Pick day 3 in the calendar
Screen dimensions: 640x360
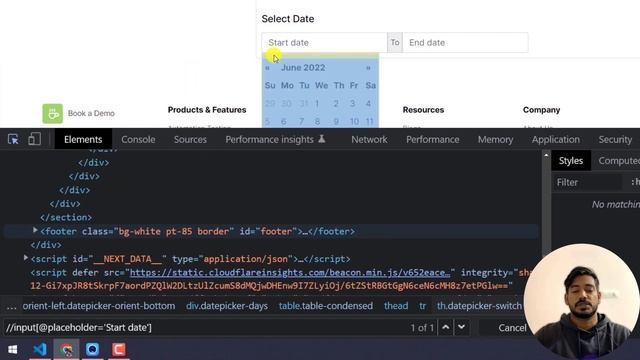point(352,104)
